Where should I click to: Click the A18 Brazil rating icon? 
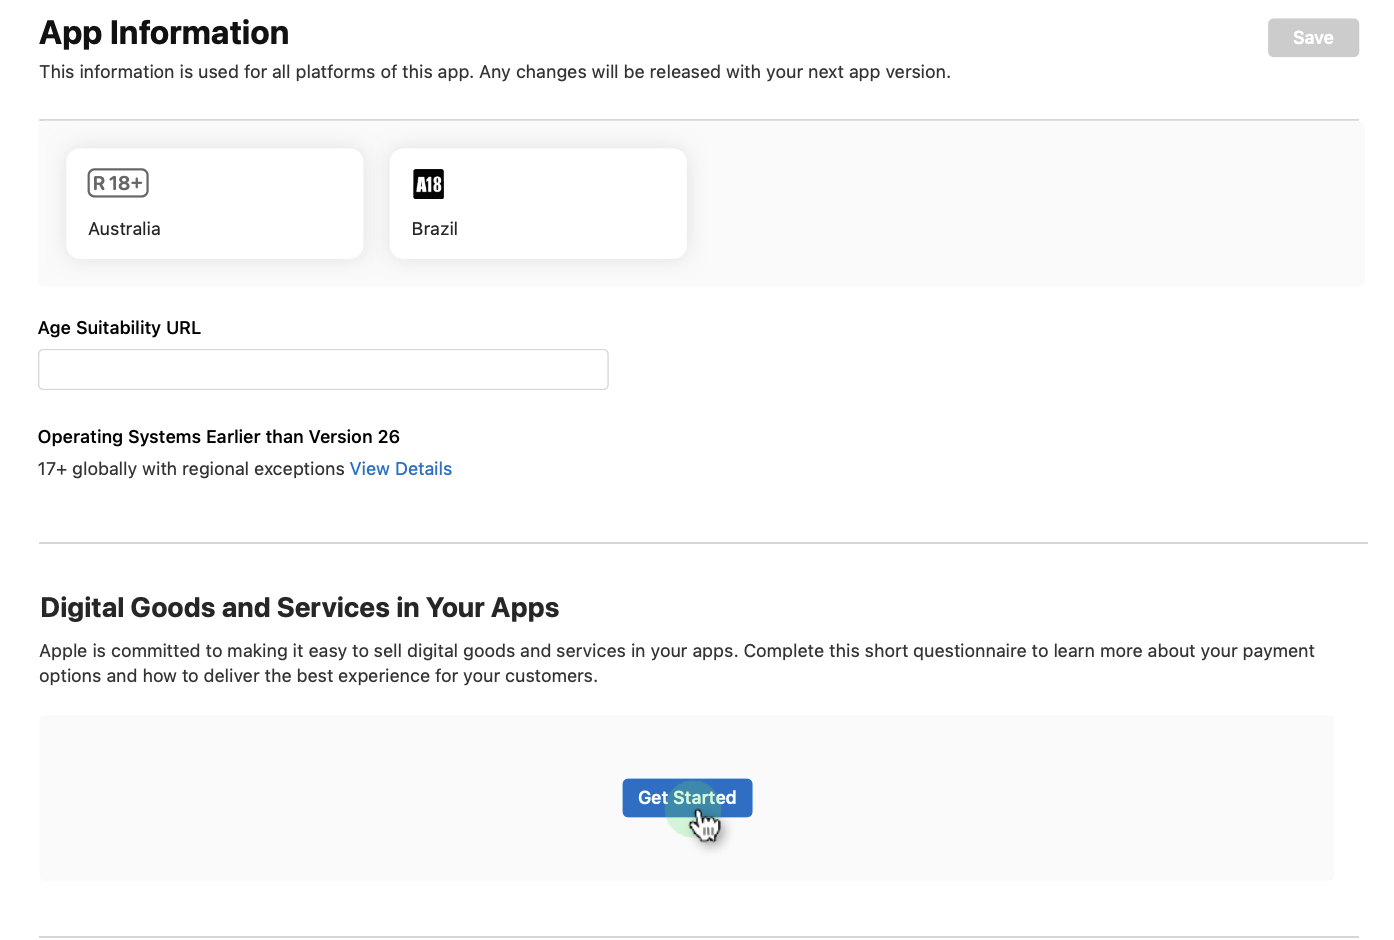pyautogui.click(x=429, y=184)
